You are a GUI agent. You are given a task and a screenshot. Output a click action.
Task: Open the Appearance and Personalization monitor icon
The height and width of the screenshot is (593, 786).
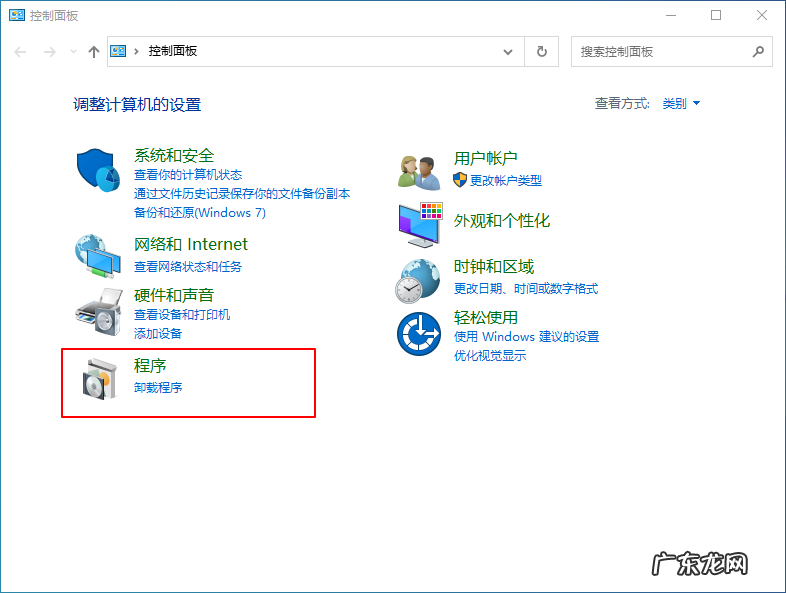pos(420,225)
